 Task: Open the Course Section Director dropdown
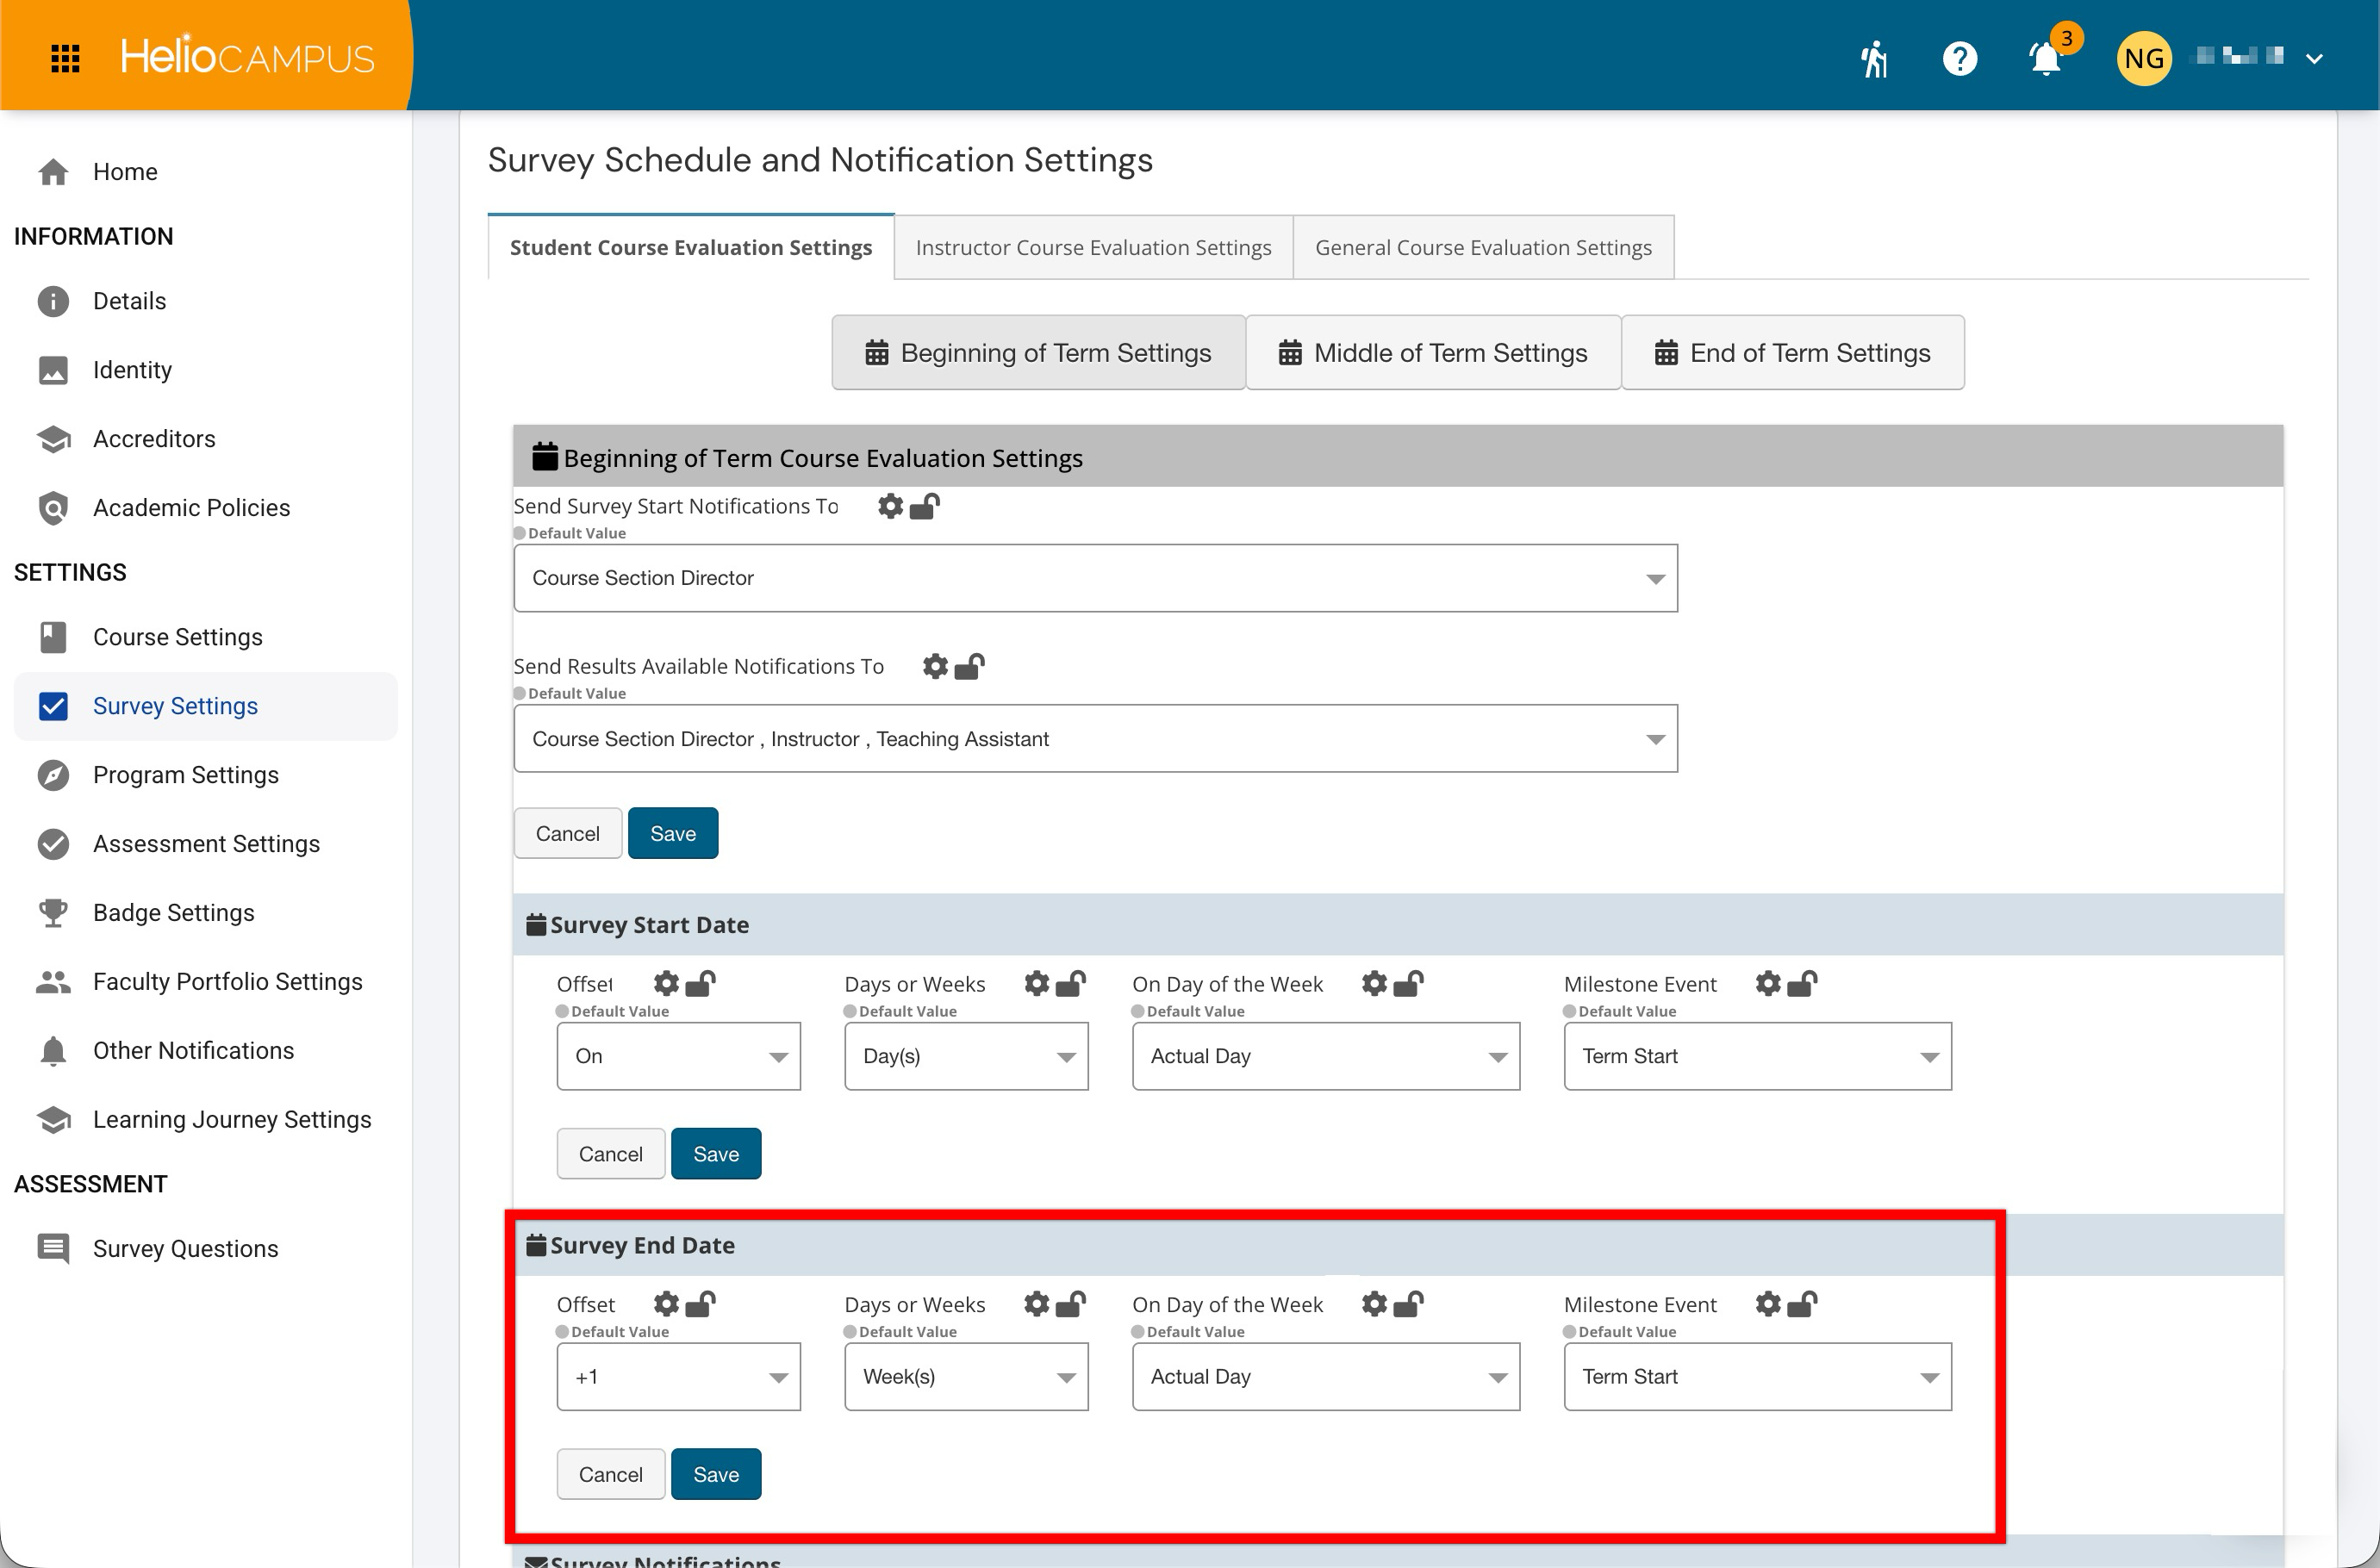click(1095, 578)
